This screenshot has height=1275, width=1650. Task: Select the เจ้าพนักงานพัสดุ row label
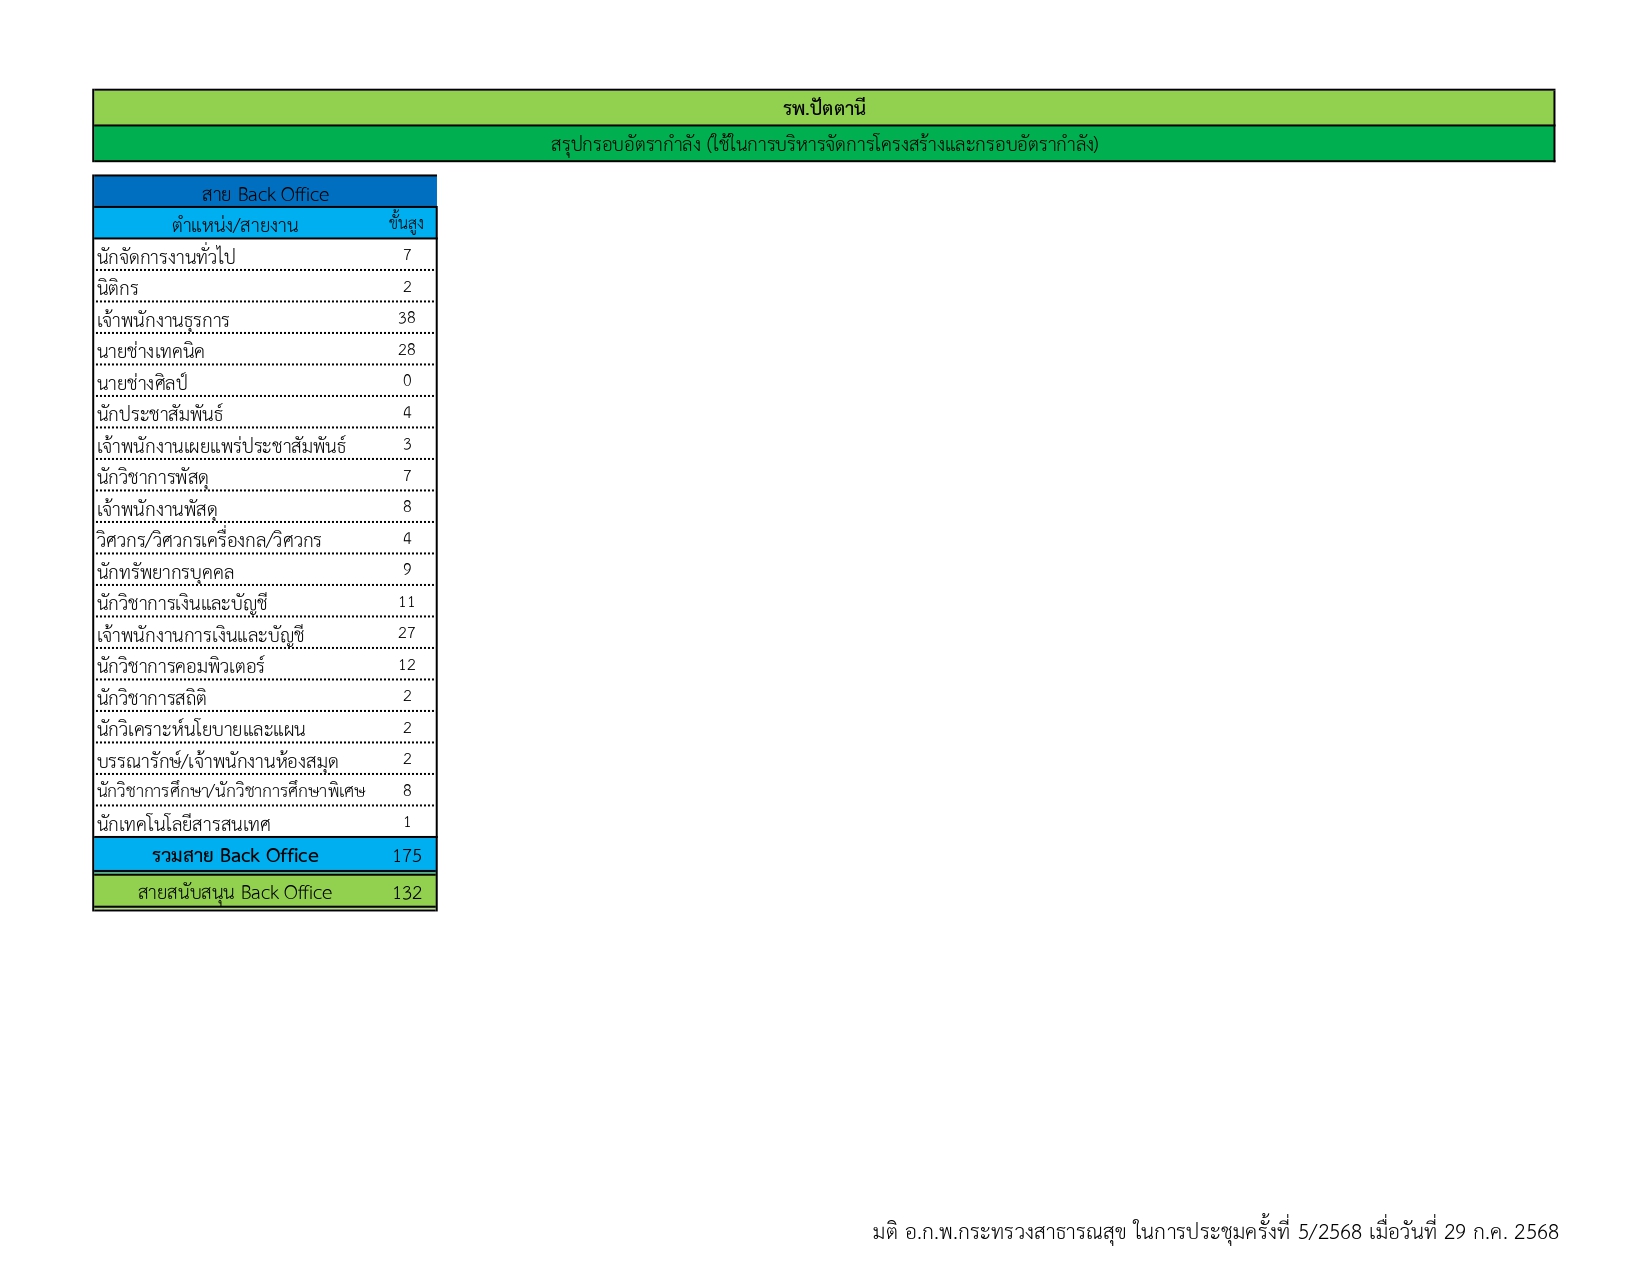(157, 509)
